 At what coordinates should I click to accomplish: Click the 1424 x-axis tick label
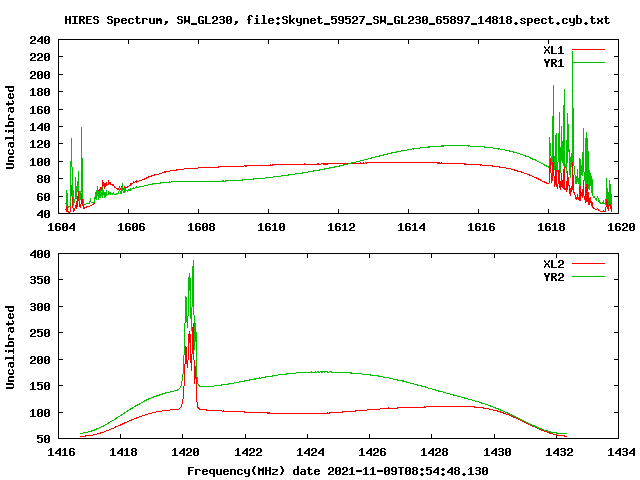point(310,452)
